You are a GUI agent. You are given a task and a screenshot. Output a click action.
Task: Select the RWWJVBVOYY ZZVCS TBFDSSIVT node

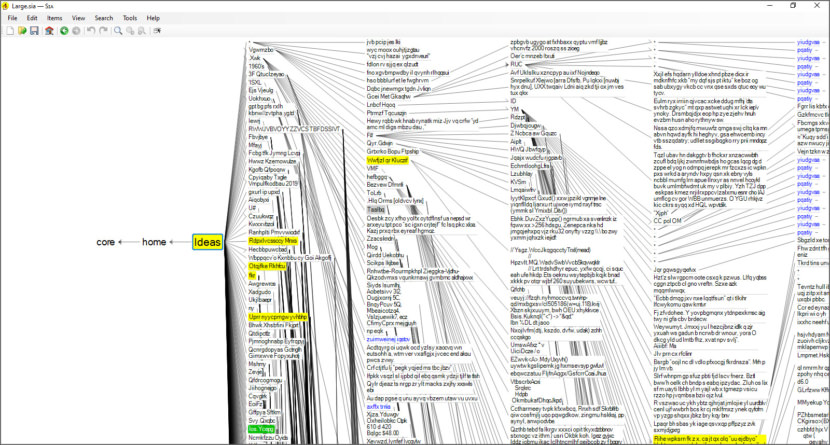pos(294,129)
